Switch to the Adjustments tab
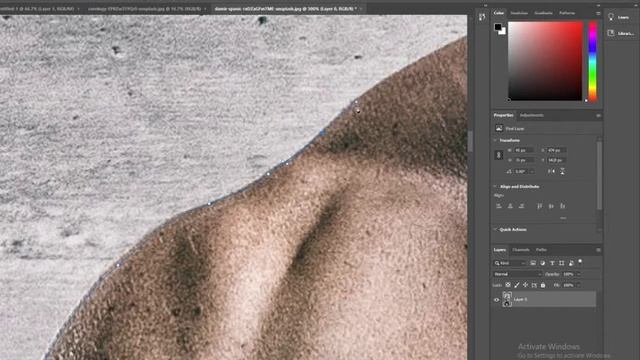 coord(531,116)
